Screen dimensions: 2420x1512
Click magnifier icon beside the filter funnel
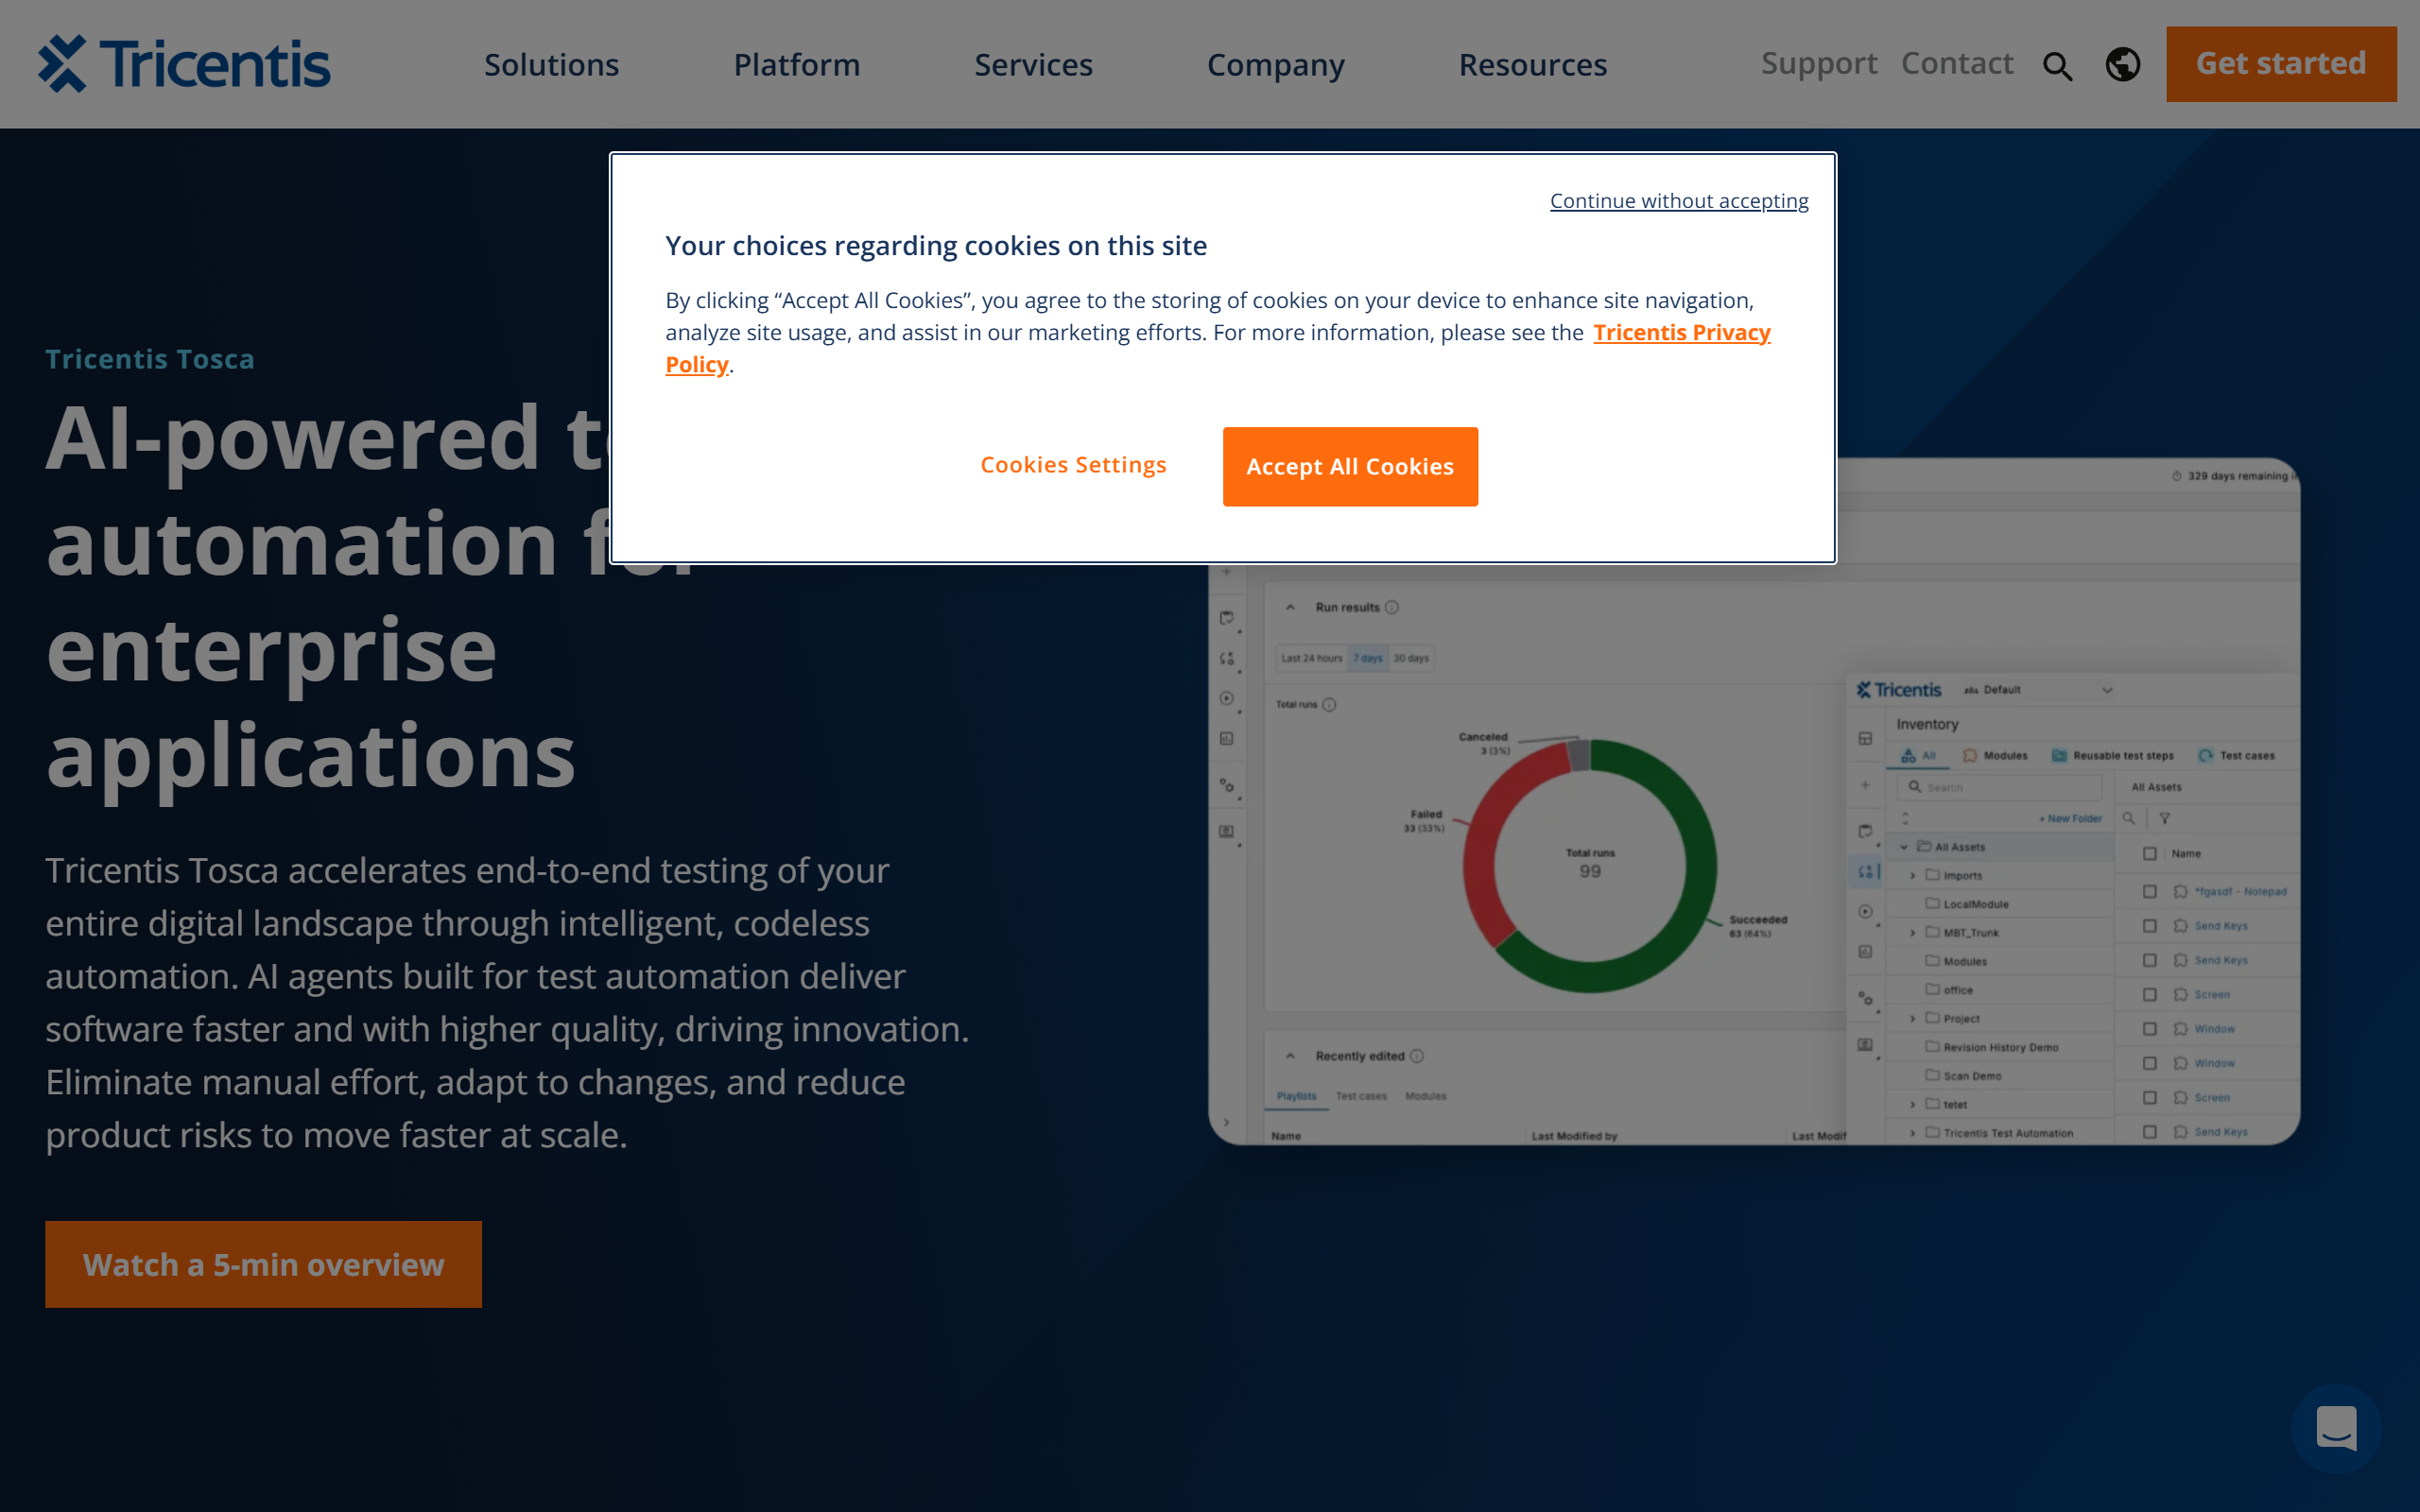click(2129, 818)
